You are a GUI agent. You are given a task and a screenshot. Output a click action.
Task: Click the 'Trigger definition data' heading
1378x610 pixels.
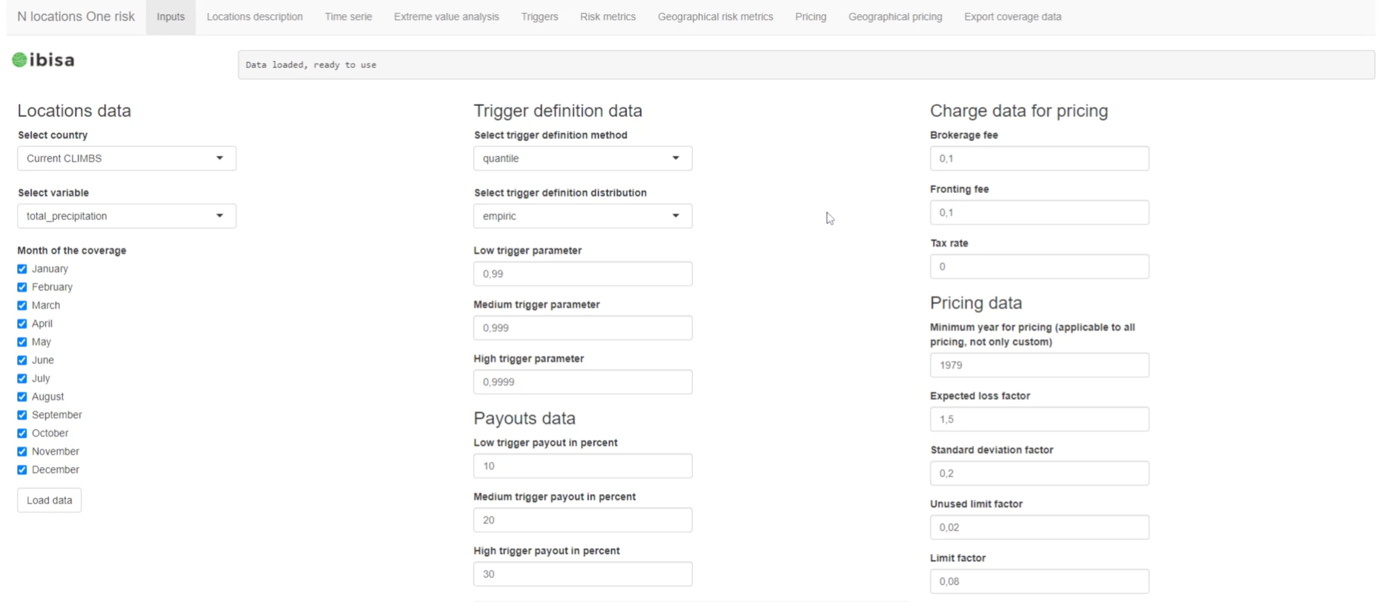pos(558,111)
